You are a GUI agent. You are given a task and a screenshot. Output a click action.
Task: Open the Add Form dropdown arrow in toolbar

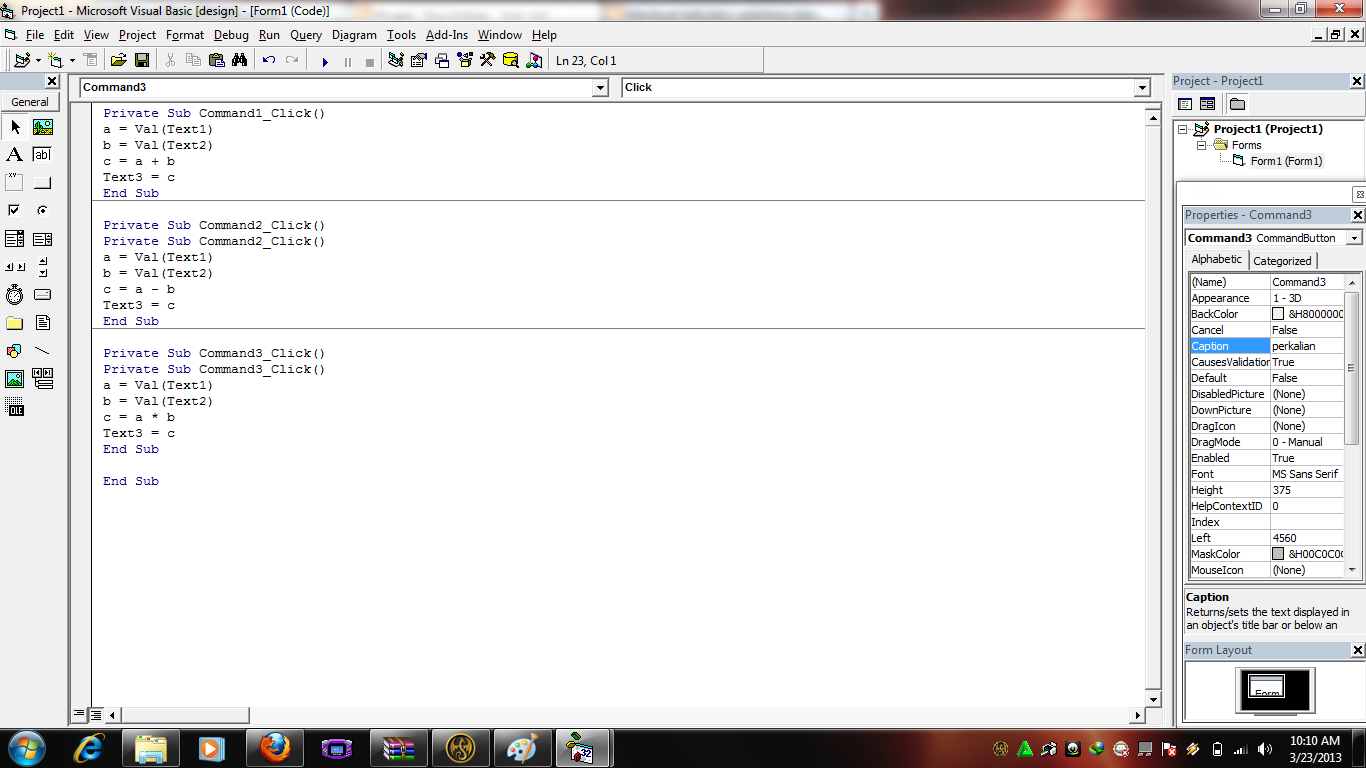(72, 60)
